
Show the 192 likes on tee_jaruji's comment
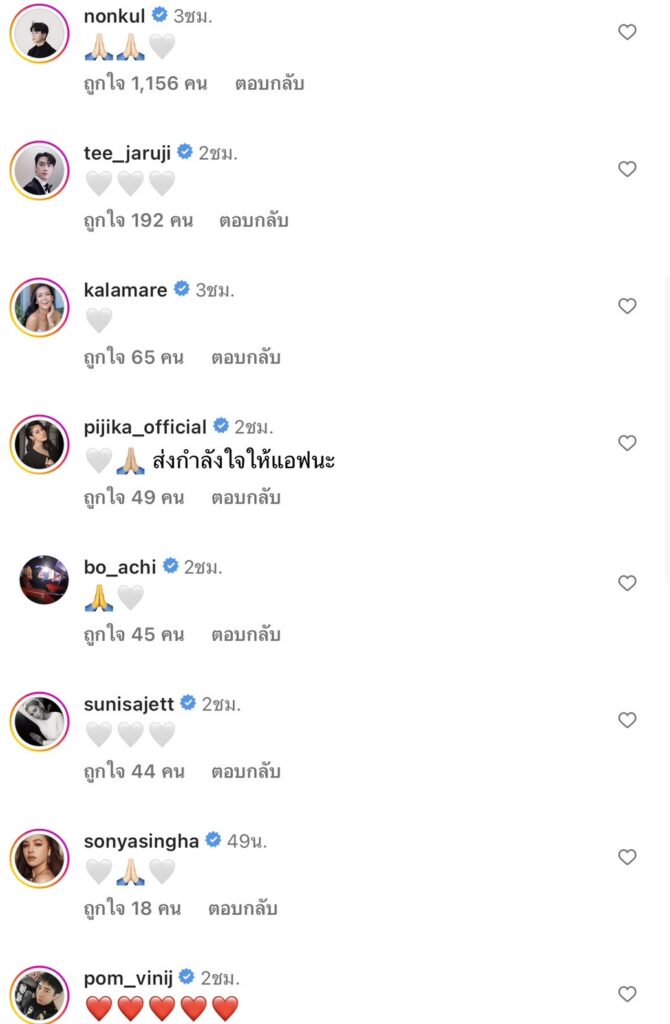(138, 221)
